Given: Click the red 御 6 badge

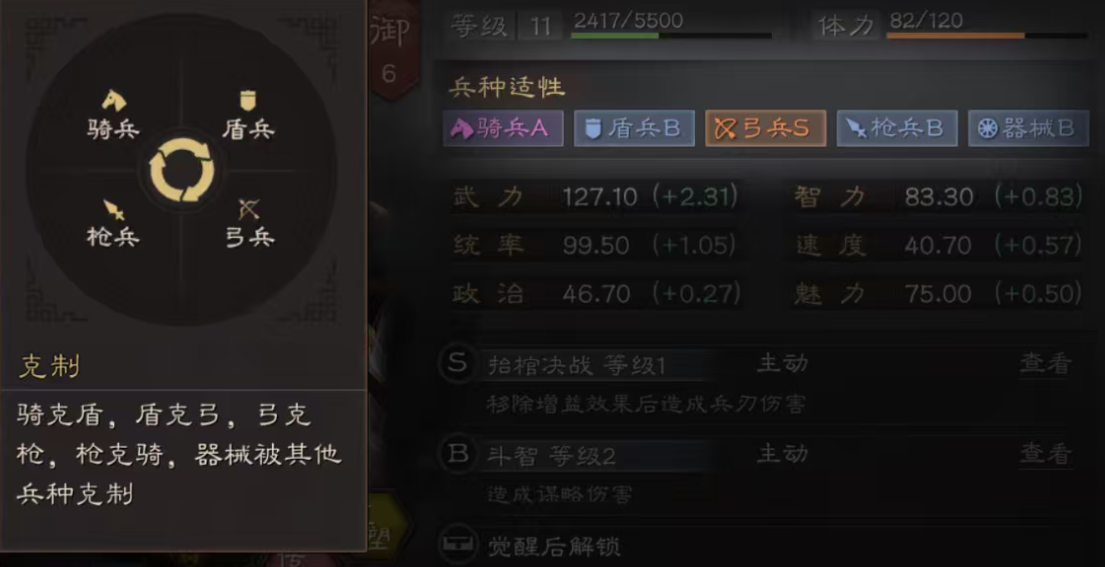Looking at the screenshot, I should coord(390,49).
